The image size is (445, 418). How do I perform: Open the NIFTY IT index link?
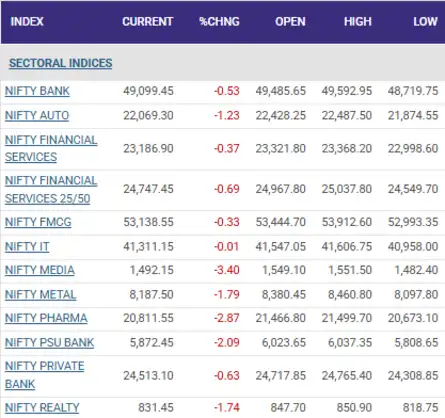point(27,247)
